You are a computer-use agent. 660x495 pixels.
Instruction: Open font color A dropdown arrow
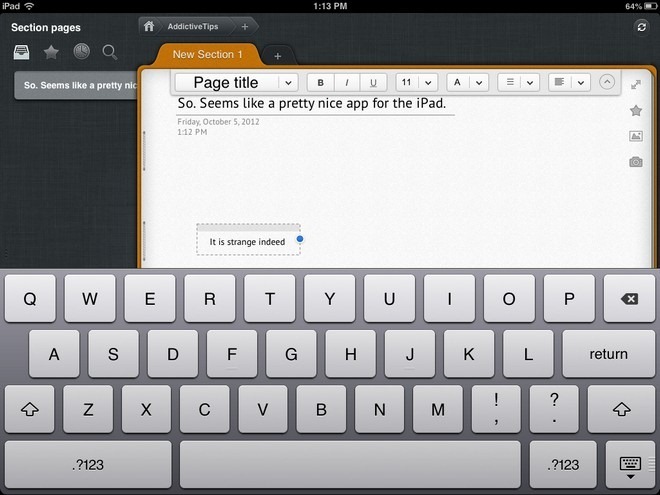(479, 82)
